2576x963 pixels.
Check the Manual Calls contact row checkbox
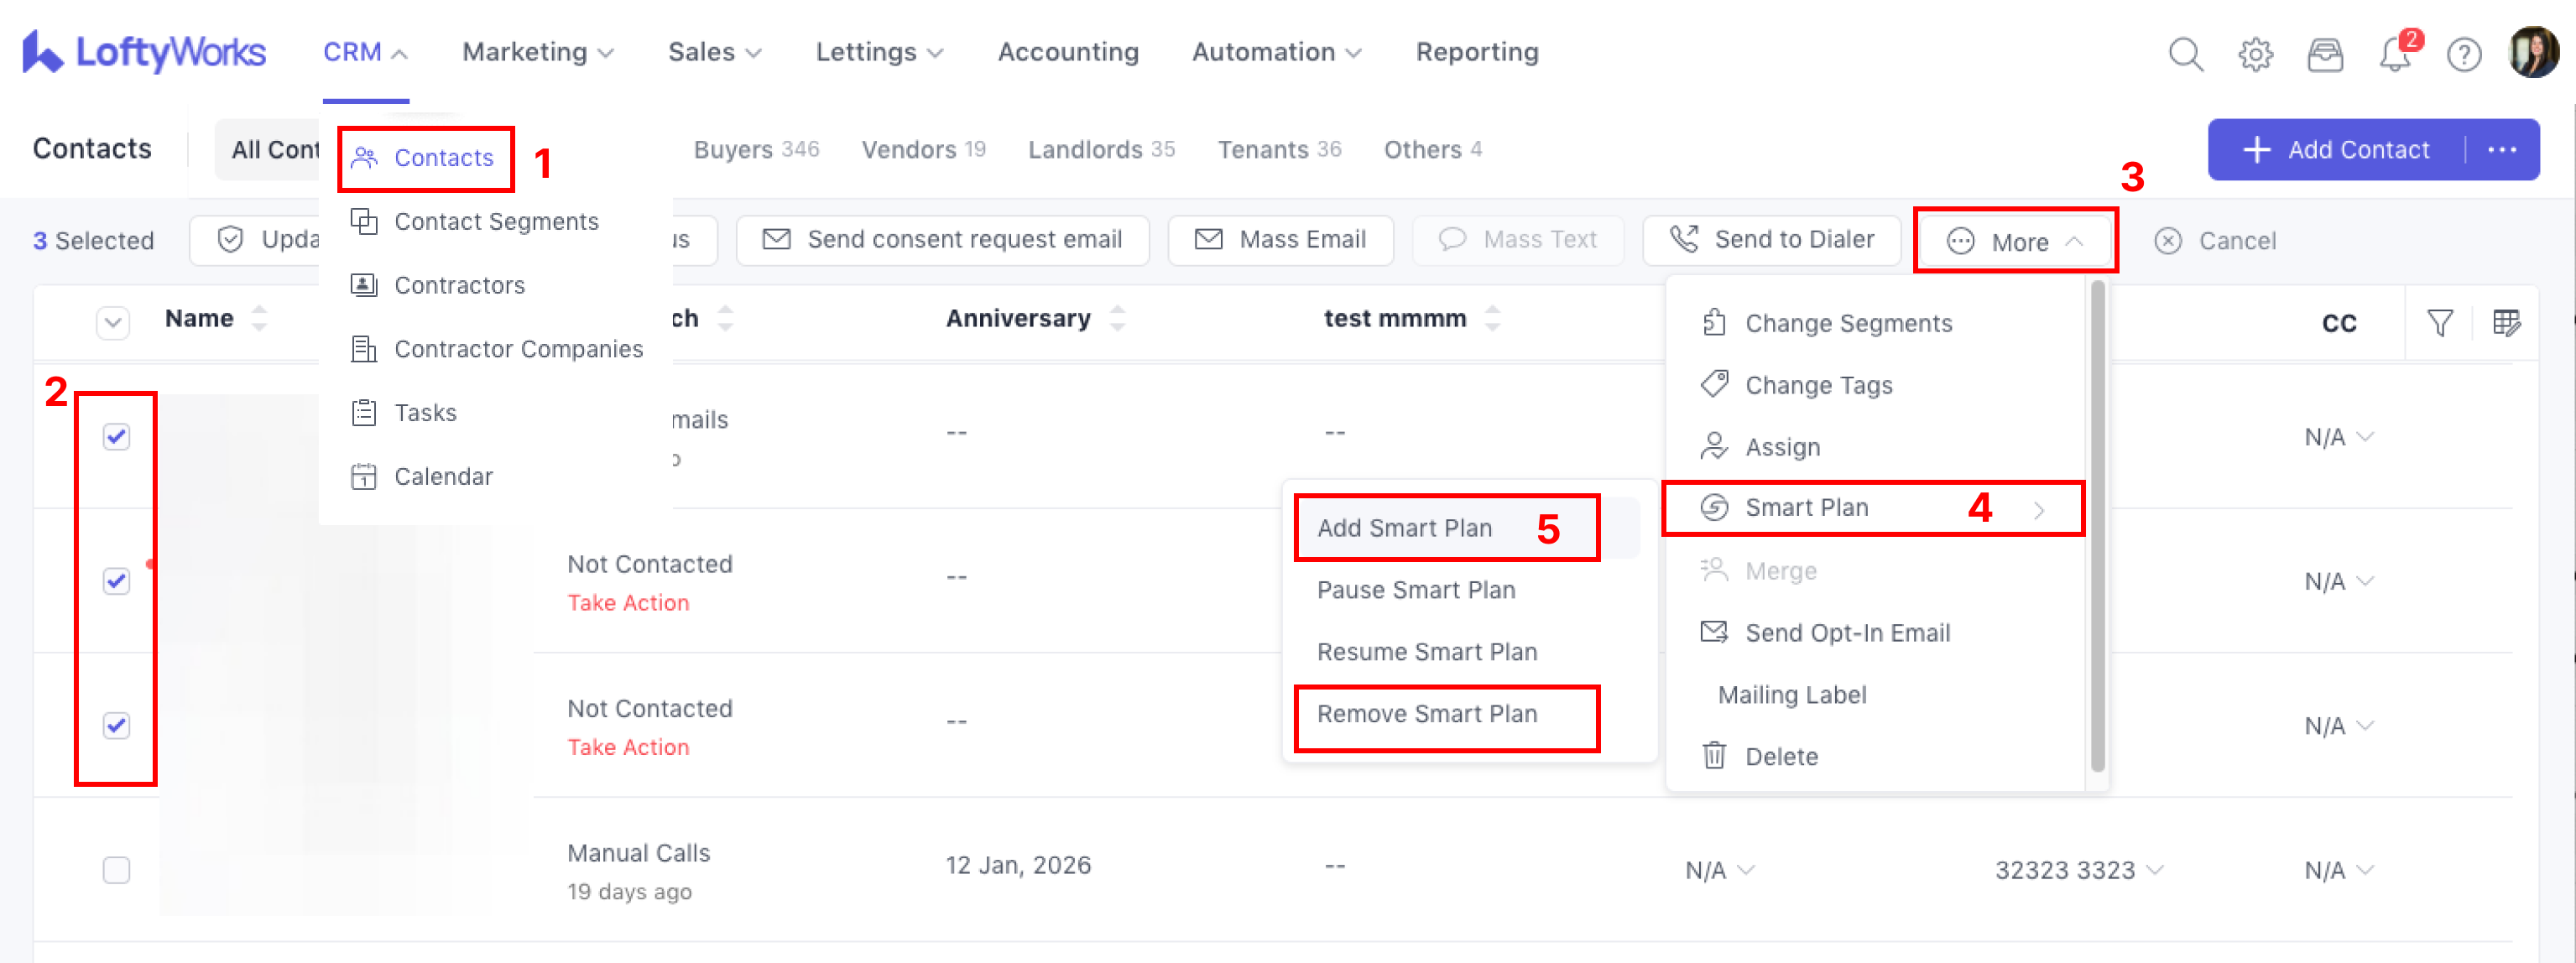pyautogui.click(x=117, y=870)
